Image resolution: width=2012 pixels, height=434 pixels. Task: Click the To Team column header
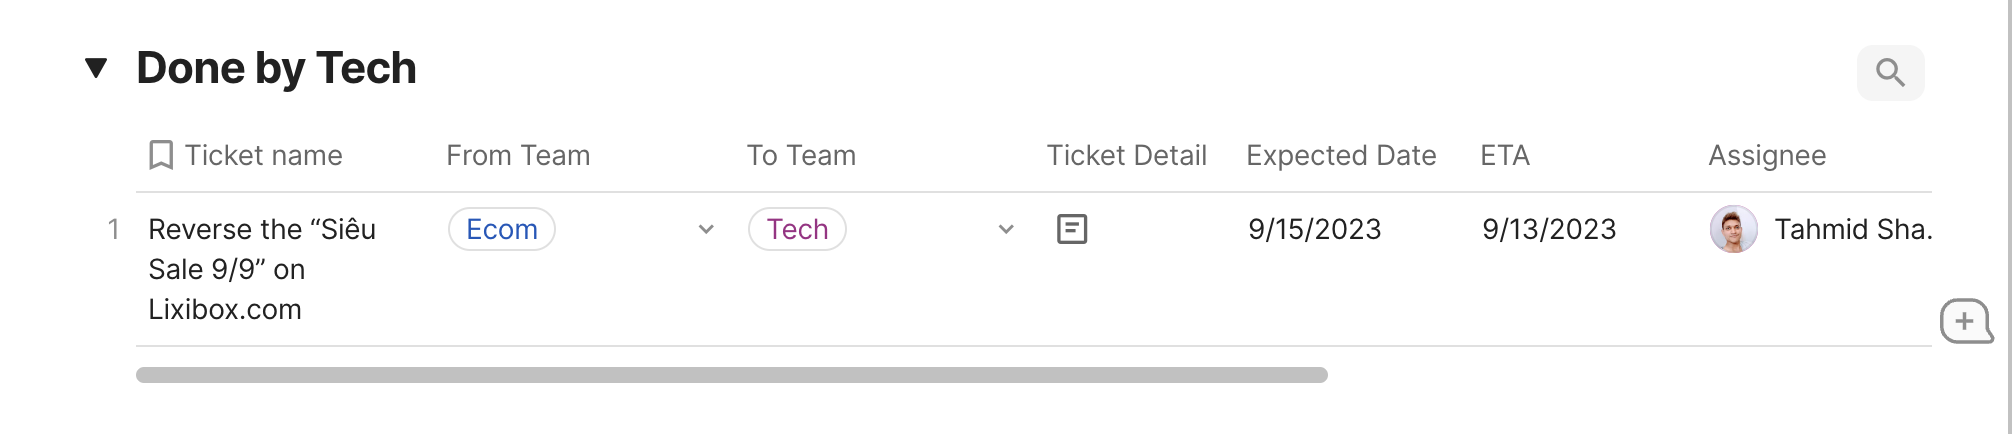(801, 156)
